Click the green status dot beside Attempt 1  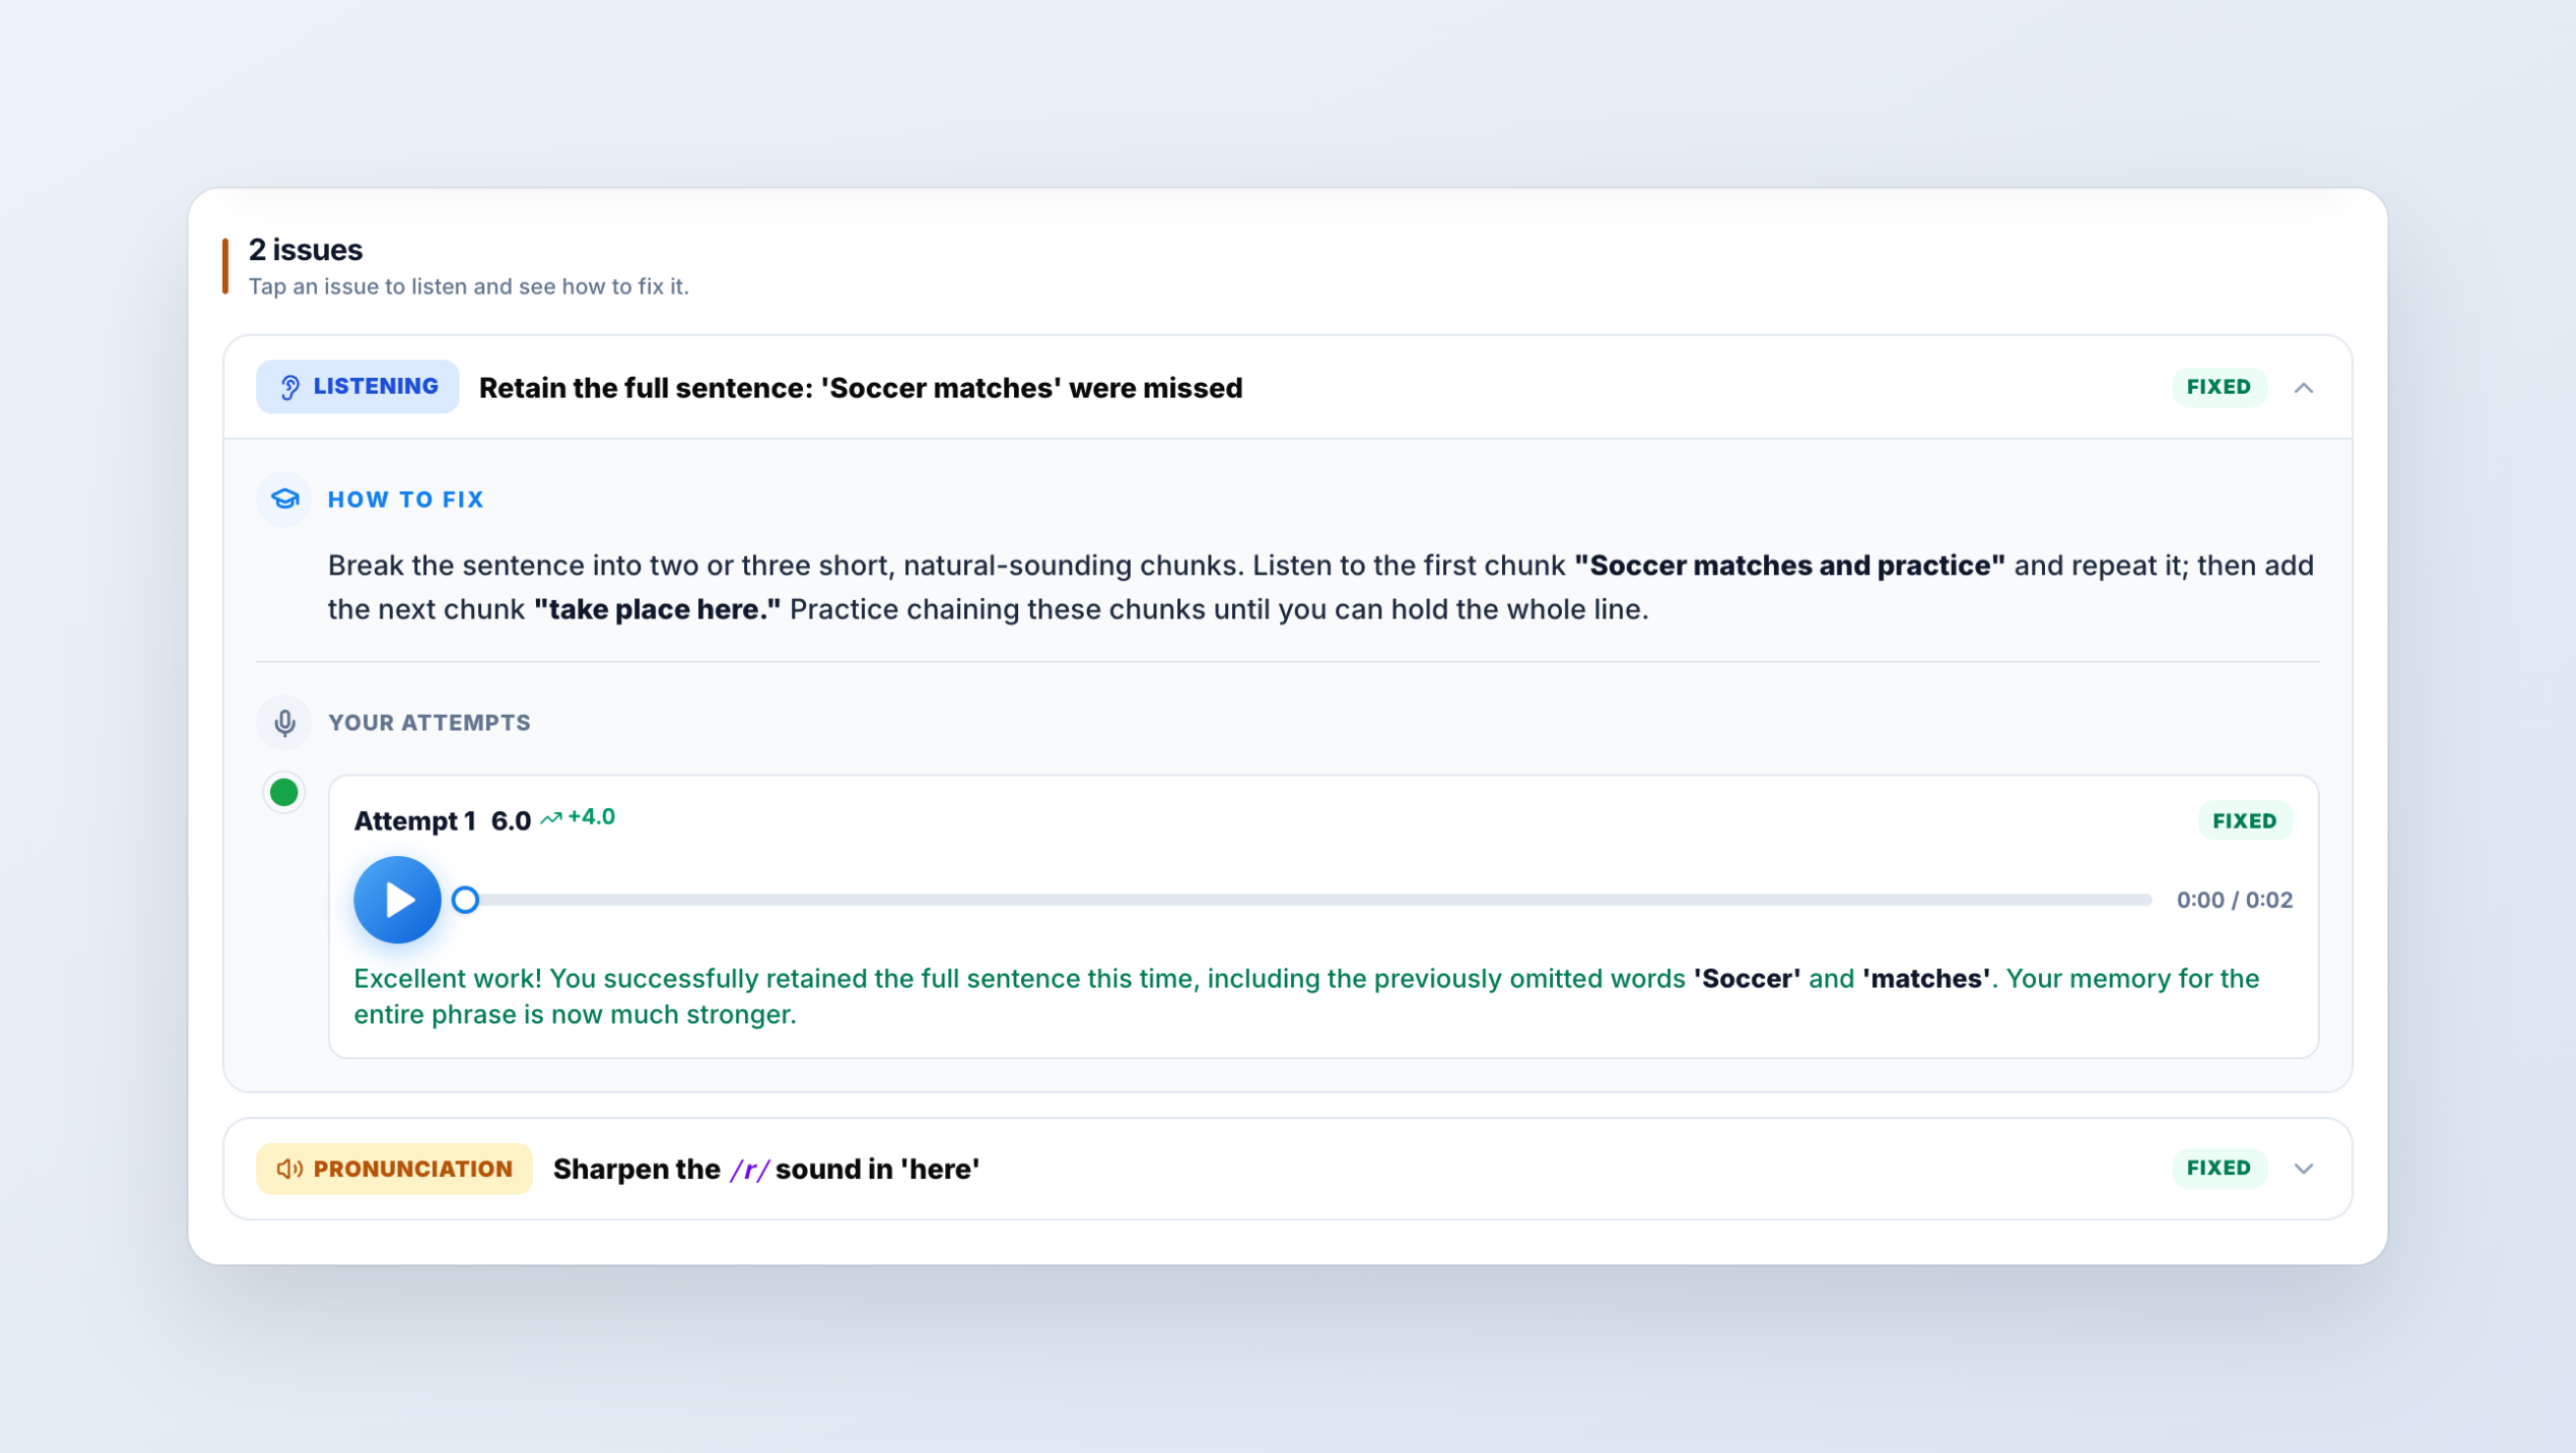tap(284, 792)
